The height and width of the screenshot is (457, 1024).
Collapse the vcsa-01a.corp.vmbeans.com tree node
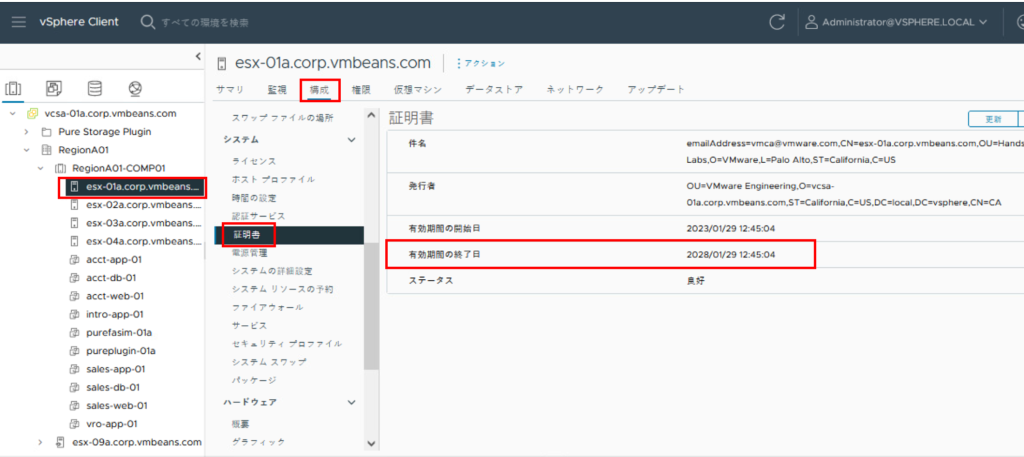[12, 114]
